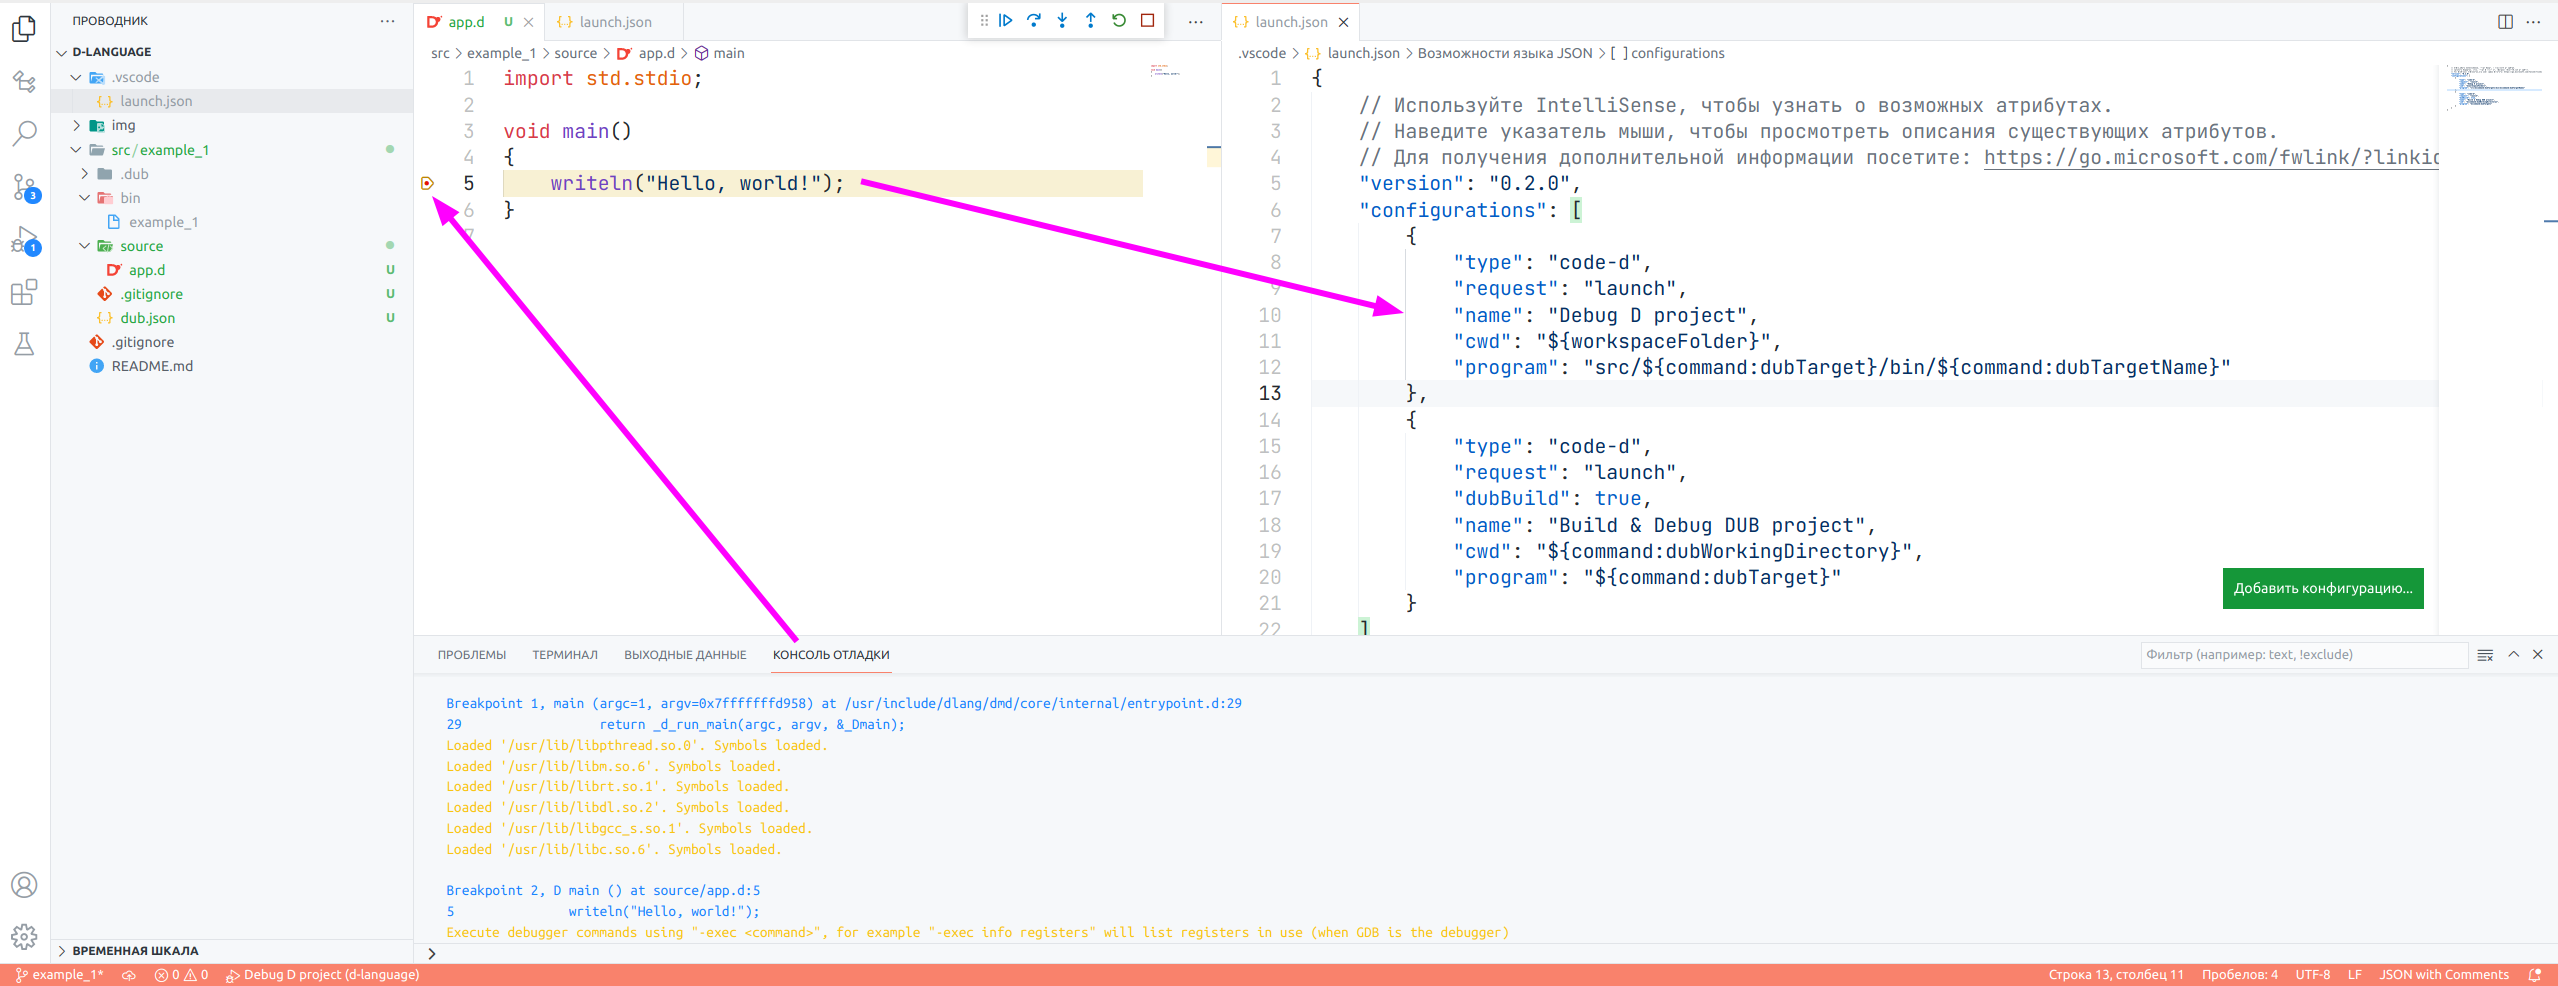This screenshot has height=986, width=2558.
Task: Collapse the src/example_1 folder
Action: pyautogui.click(x=76, y=150)
